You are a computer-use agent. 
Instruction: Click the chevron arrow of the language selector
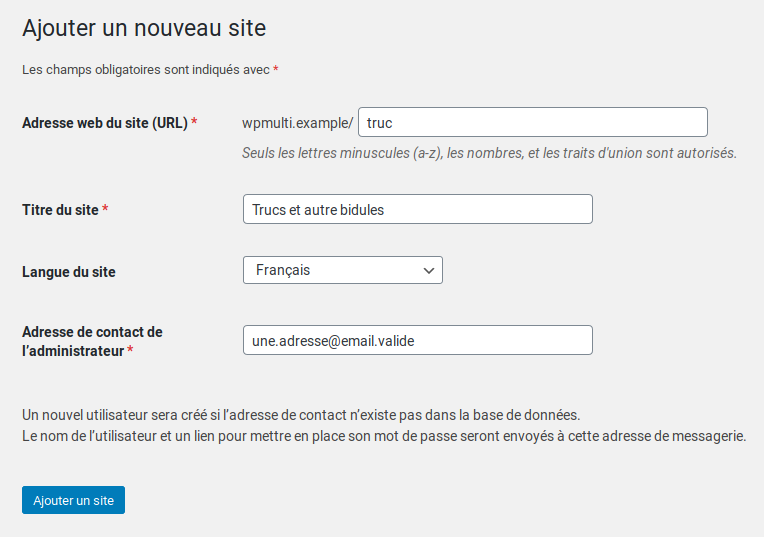[429, 271]
